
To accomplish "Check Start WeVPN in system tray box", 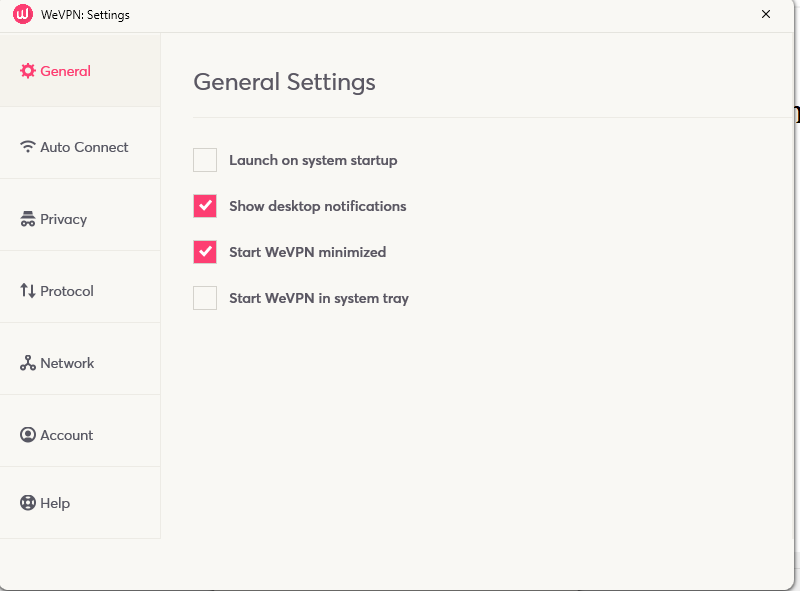I will click(x=205, y=298).
